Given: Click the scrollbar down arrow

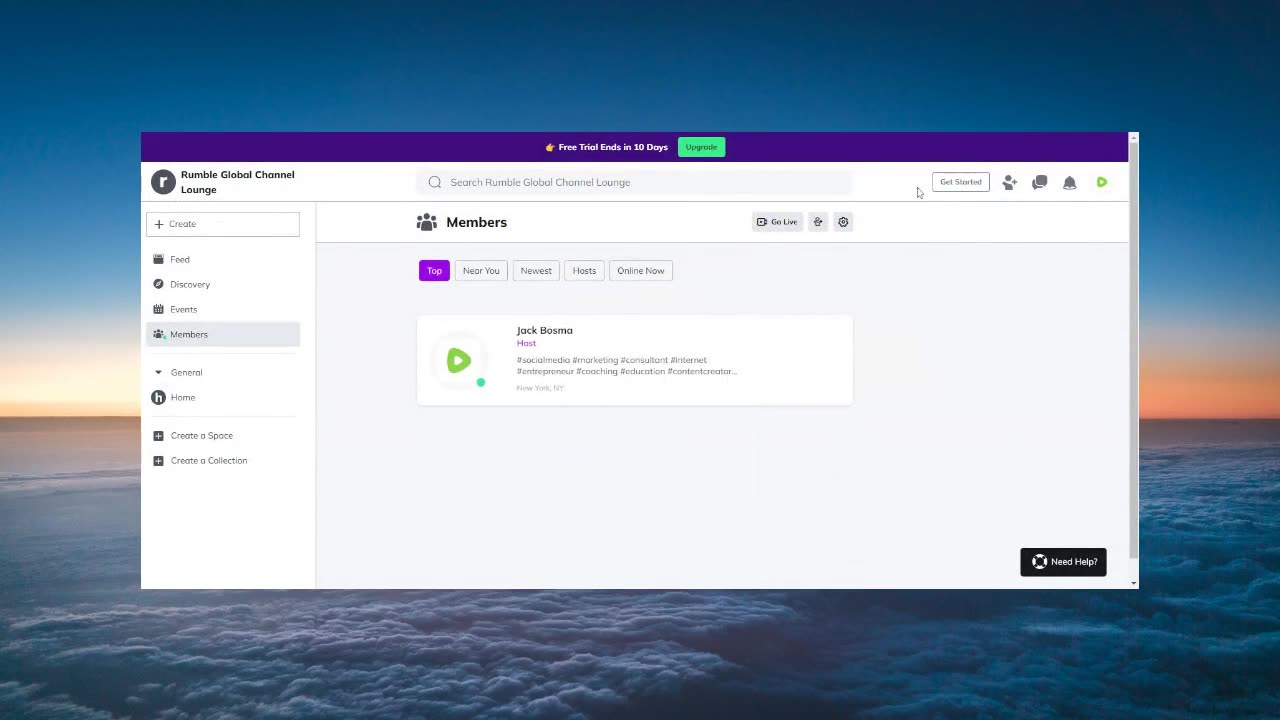Looking at the screenshot, I should click(x=1133, y=583).
